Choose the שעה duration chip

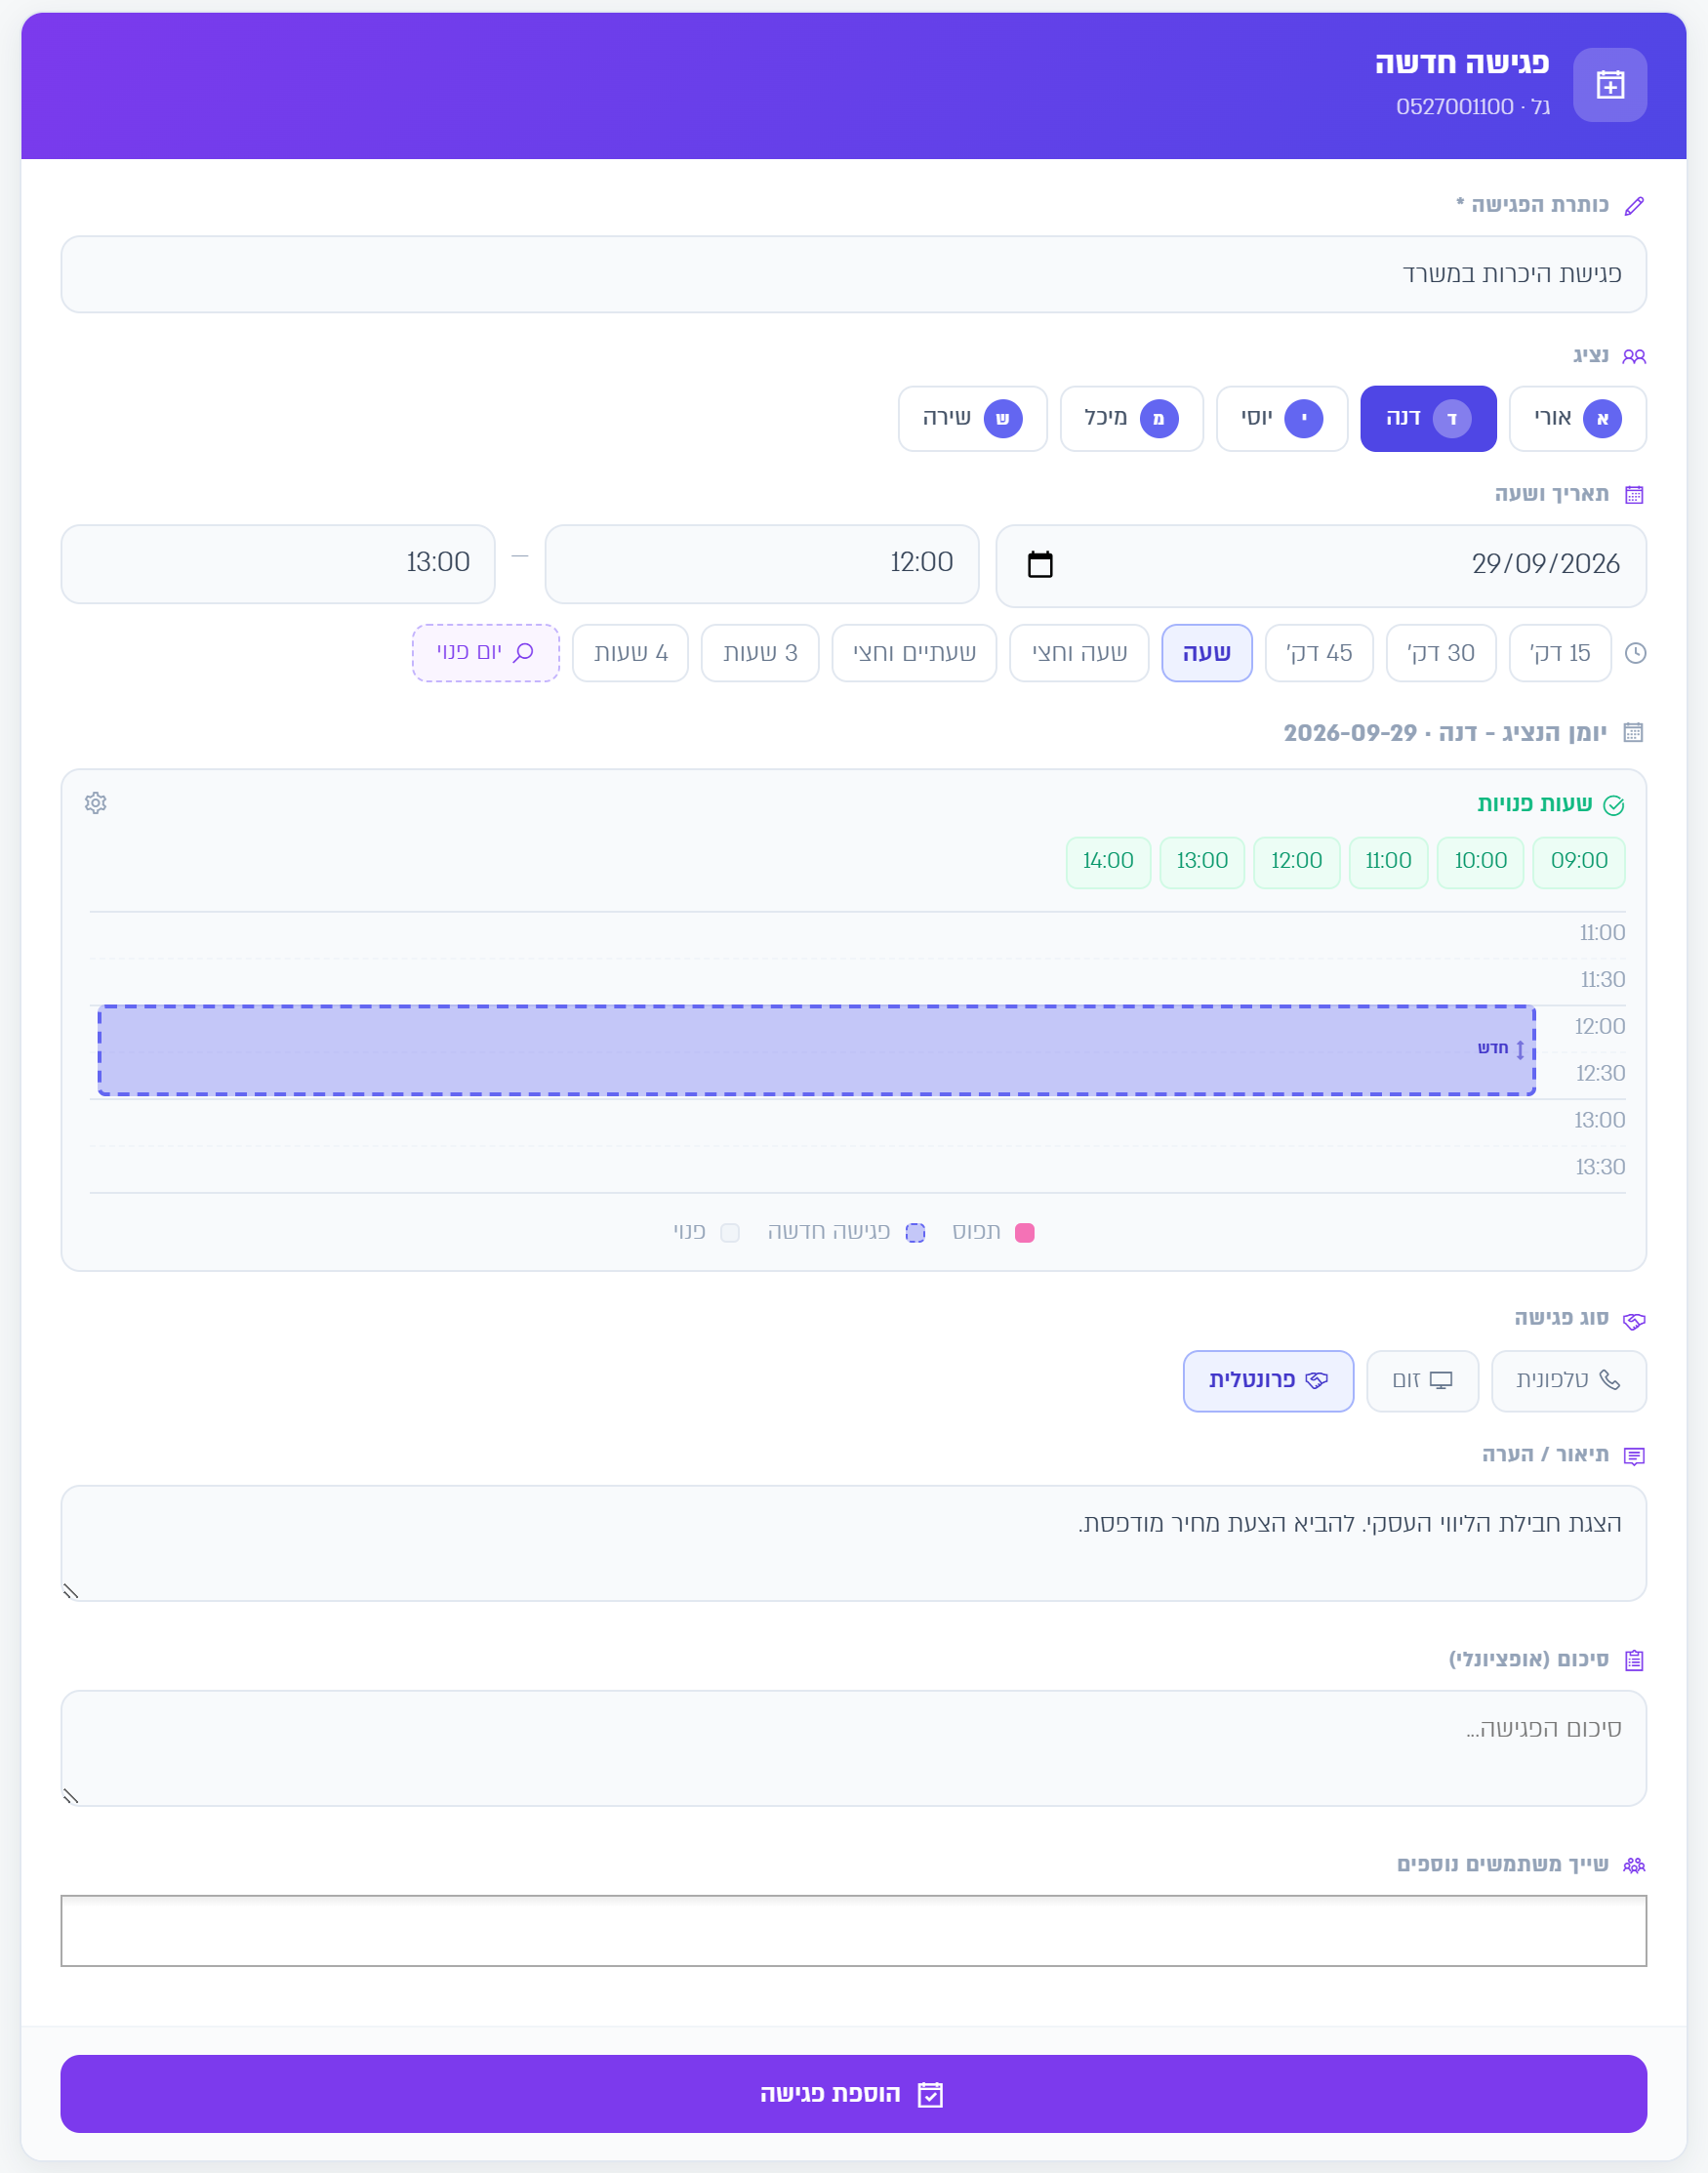click(x=1206, y=653)
